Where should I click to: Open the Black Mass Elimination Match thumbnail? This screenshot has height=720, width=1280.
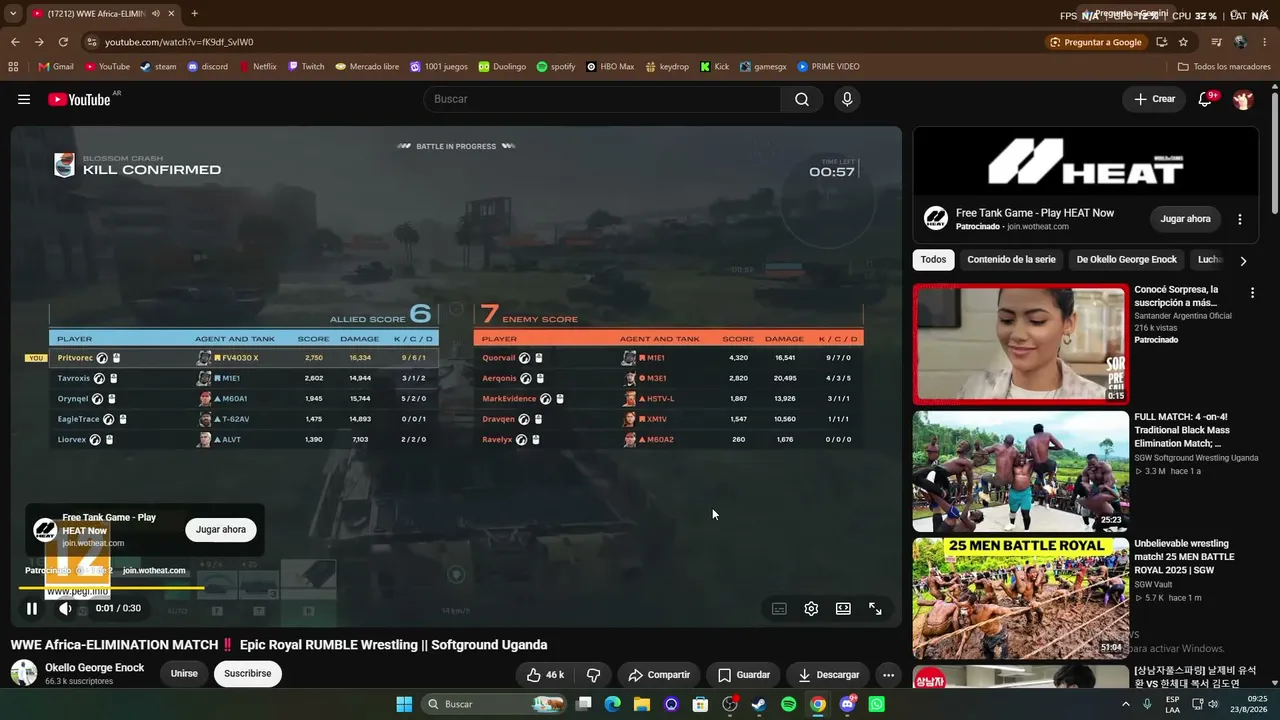pyautogui.click(x=1021, y=471)
